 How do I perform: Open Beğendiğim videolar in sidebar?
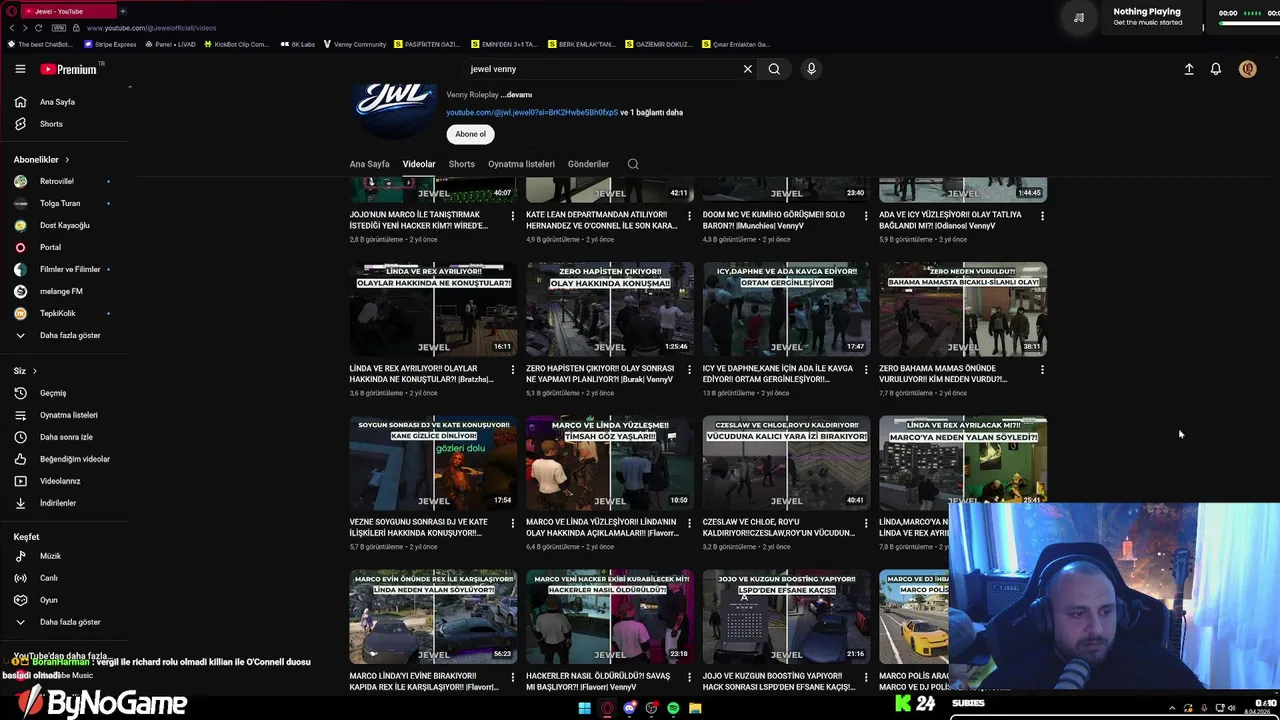pos(66,459)
